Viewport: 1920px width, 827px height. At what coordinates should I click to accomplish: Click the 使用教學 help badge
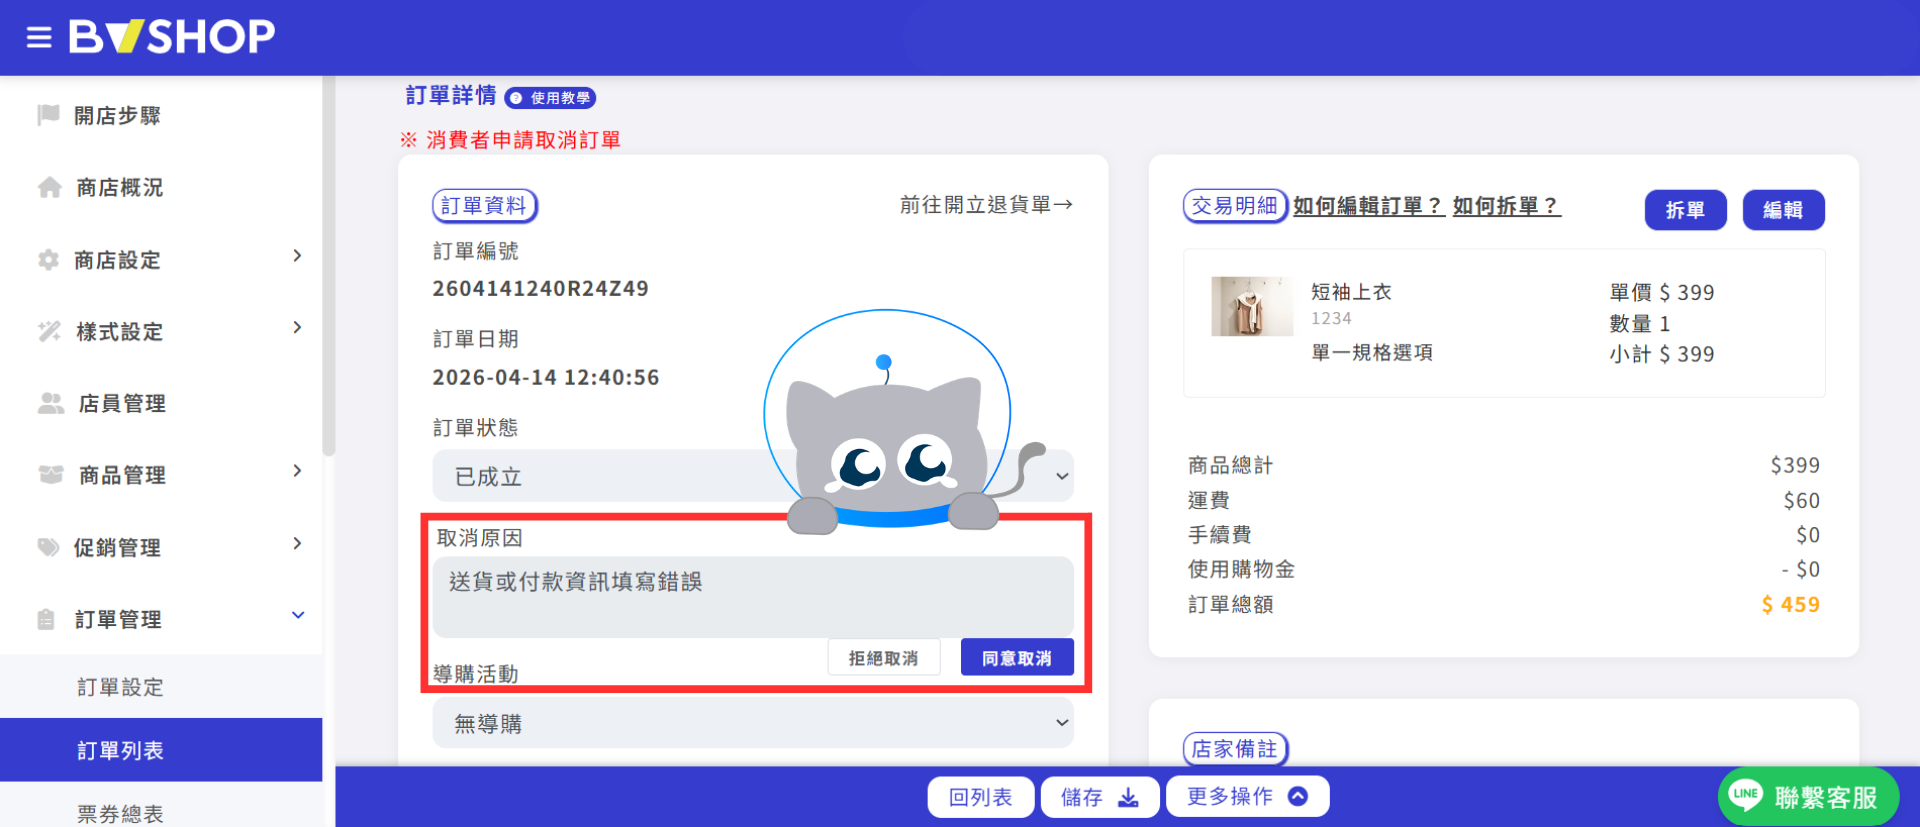coord(551,98)
